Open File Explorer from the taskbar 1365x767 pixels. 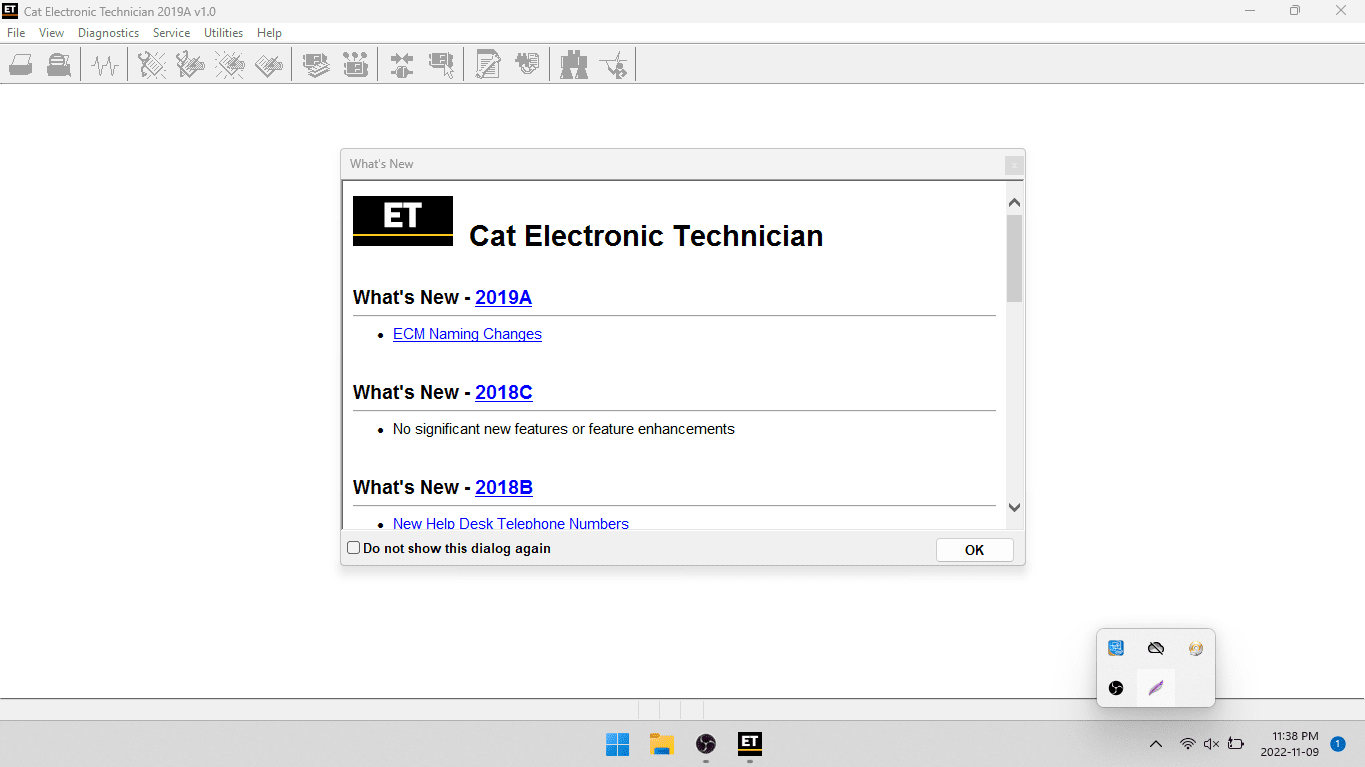(x=661, y=744)
